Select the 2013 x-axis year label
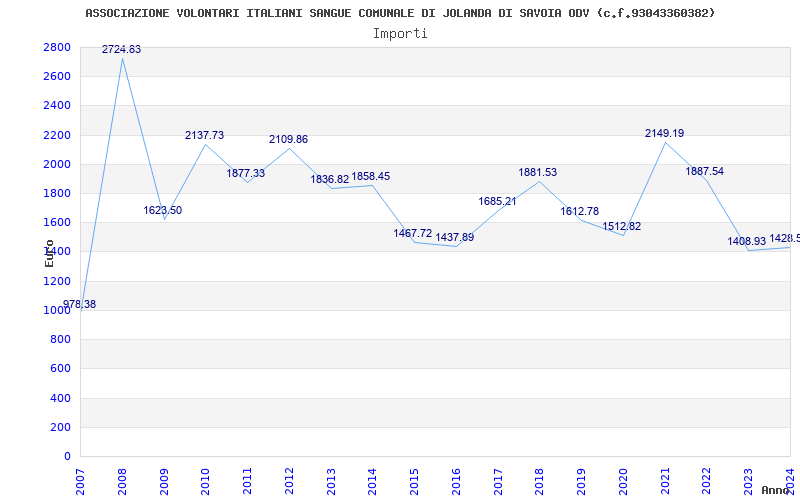Image resolution: width=800 pixels, height=500 pixels. (x=331, y=482)
